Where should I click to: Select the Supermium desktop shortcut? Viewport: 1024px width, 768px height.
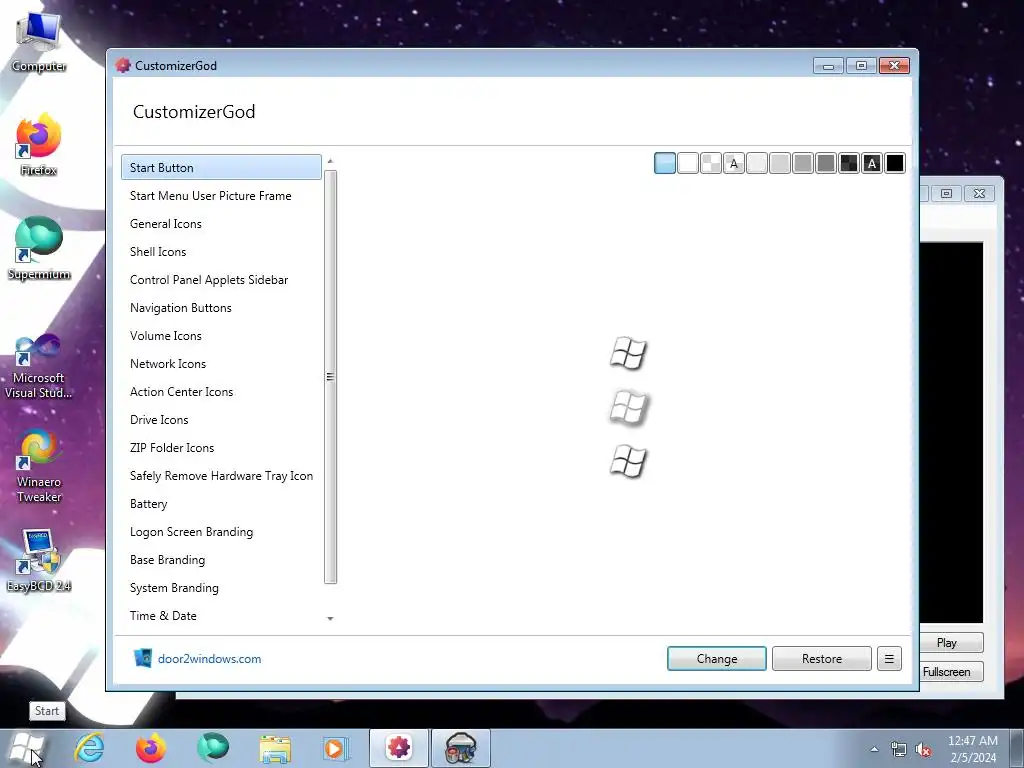[39, 249]
